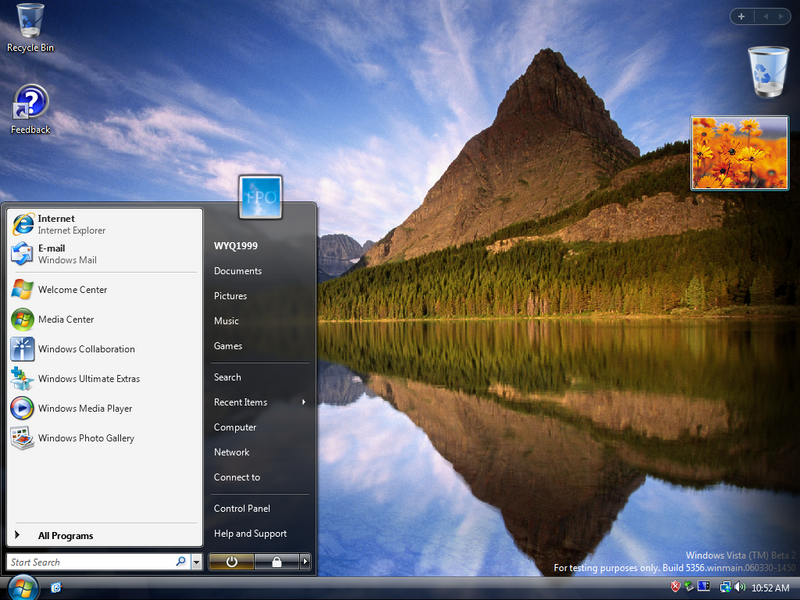Open shutdown options arrow beside lock button
The image size is (800, 600).
tap(305, 562)
